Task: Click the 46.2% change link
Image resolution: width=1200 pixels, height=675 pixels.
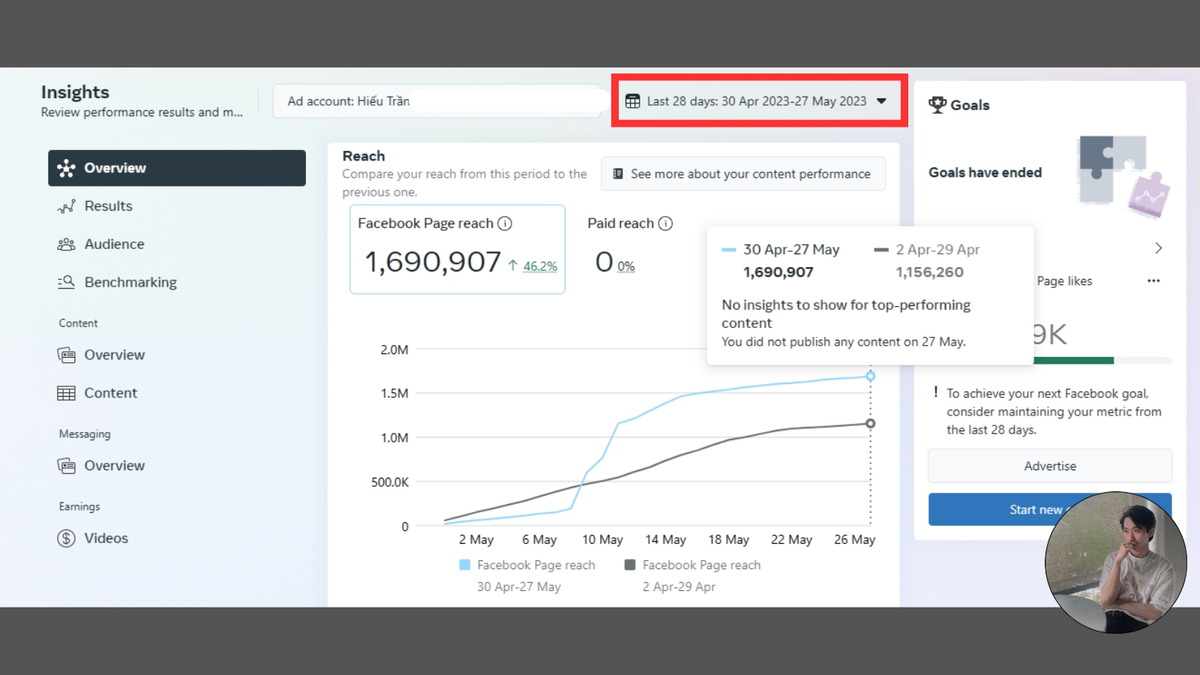Action: [x=540, y=266]
